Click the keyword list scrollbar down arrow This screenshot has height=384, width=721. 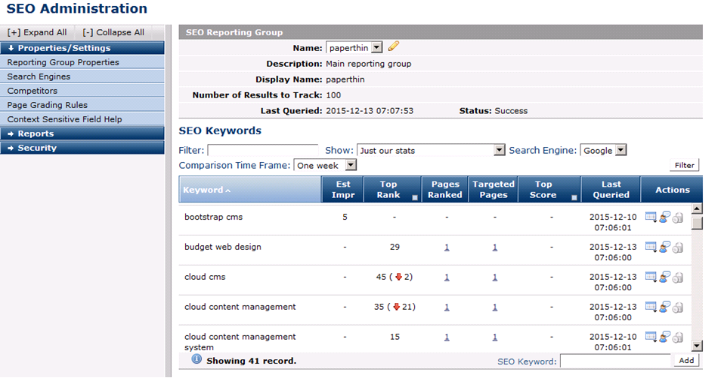tap(697, 346)
